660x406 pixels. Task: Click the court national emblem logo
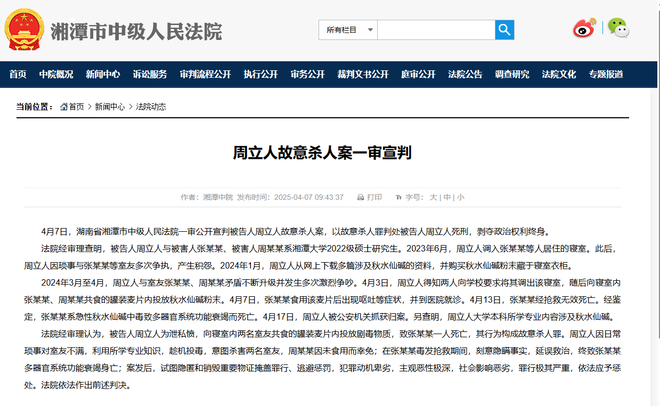(24, 29)
